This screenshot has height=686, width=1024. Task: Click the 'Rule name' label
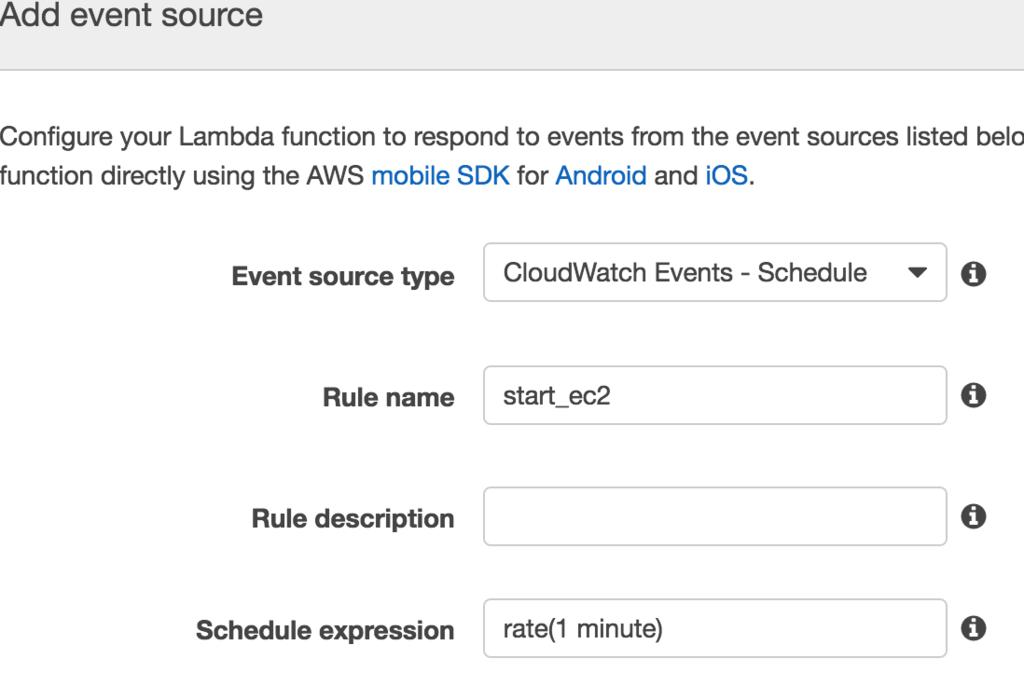[x=388, y=397]
